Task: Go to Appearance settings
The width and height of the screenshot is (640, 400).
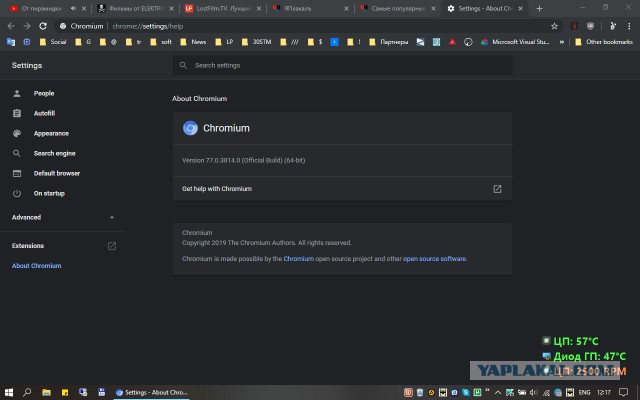Action: tap(51, 133)
